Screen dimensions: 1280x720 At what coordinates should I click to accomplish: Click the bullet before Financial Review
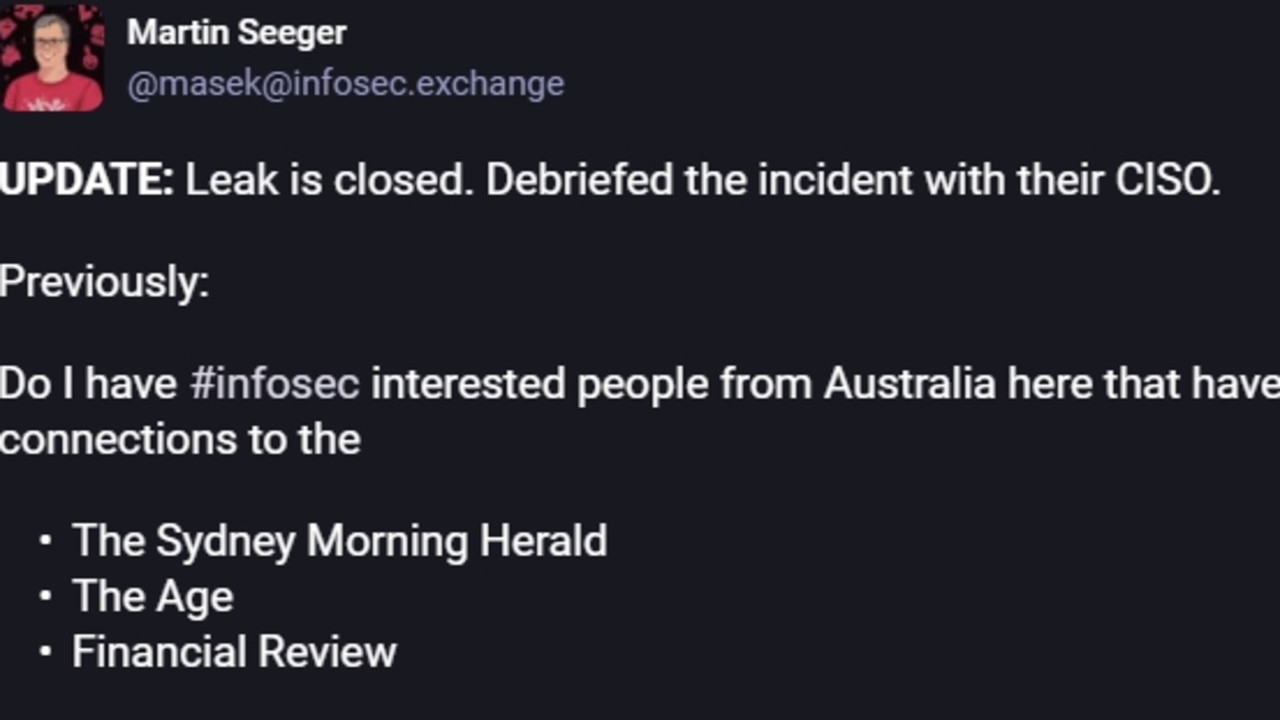tap(45, 654)
